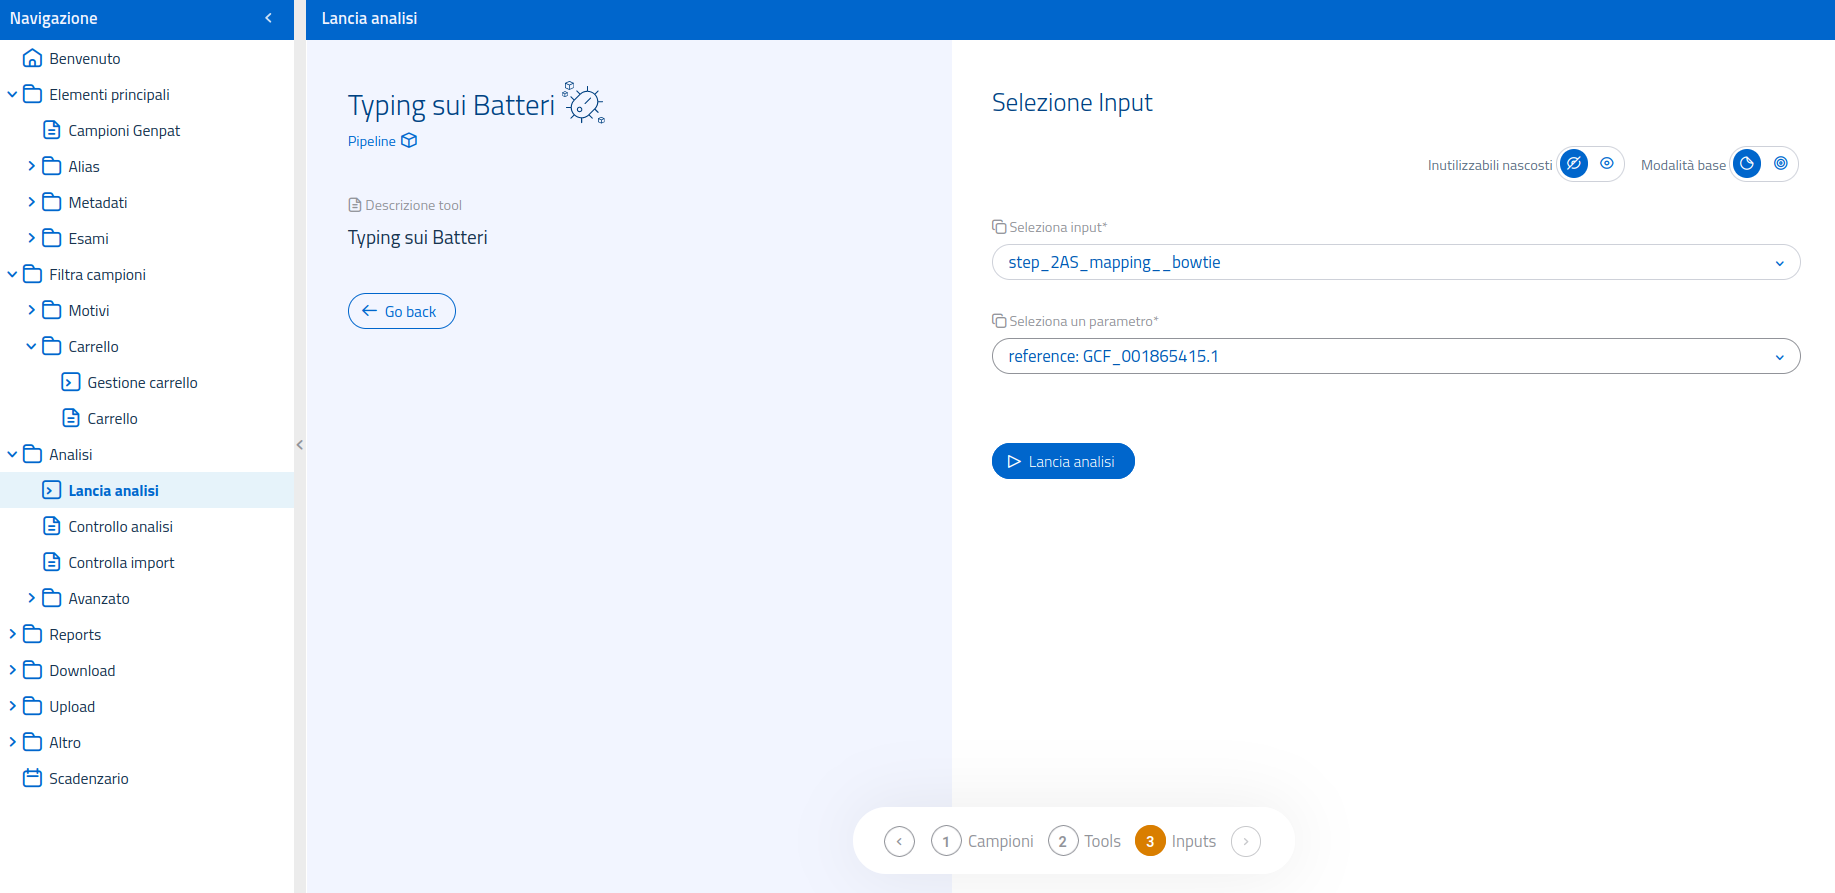
Task: Click the Go back button
Action: [x=401, y=311]
